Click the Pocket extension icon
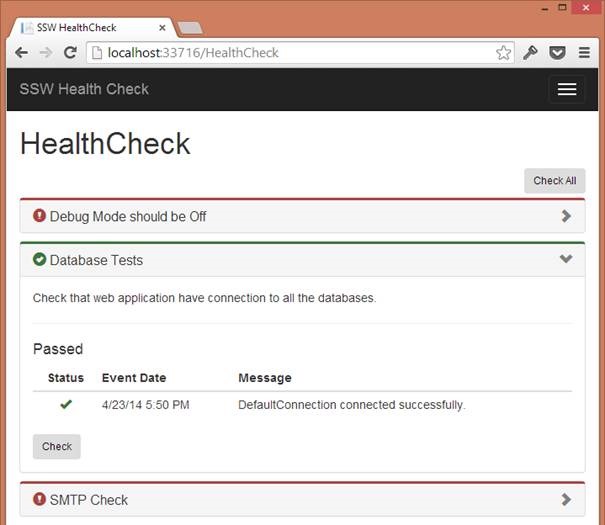The image size is (605, 525). tap(558, 53)
